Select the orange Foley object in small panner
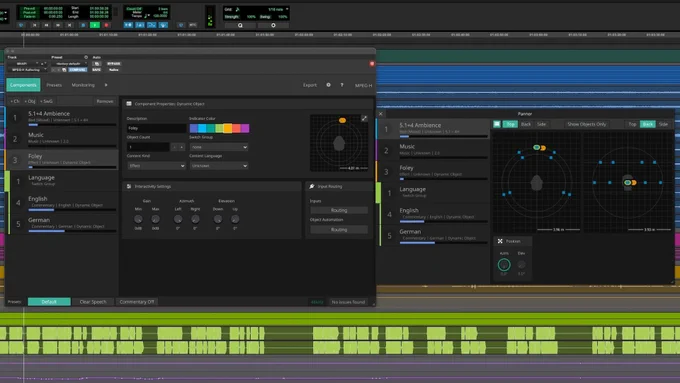Screen dimensions: 680x383 pos(342,120)
